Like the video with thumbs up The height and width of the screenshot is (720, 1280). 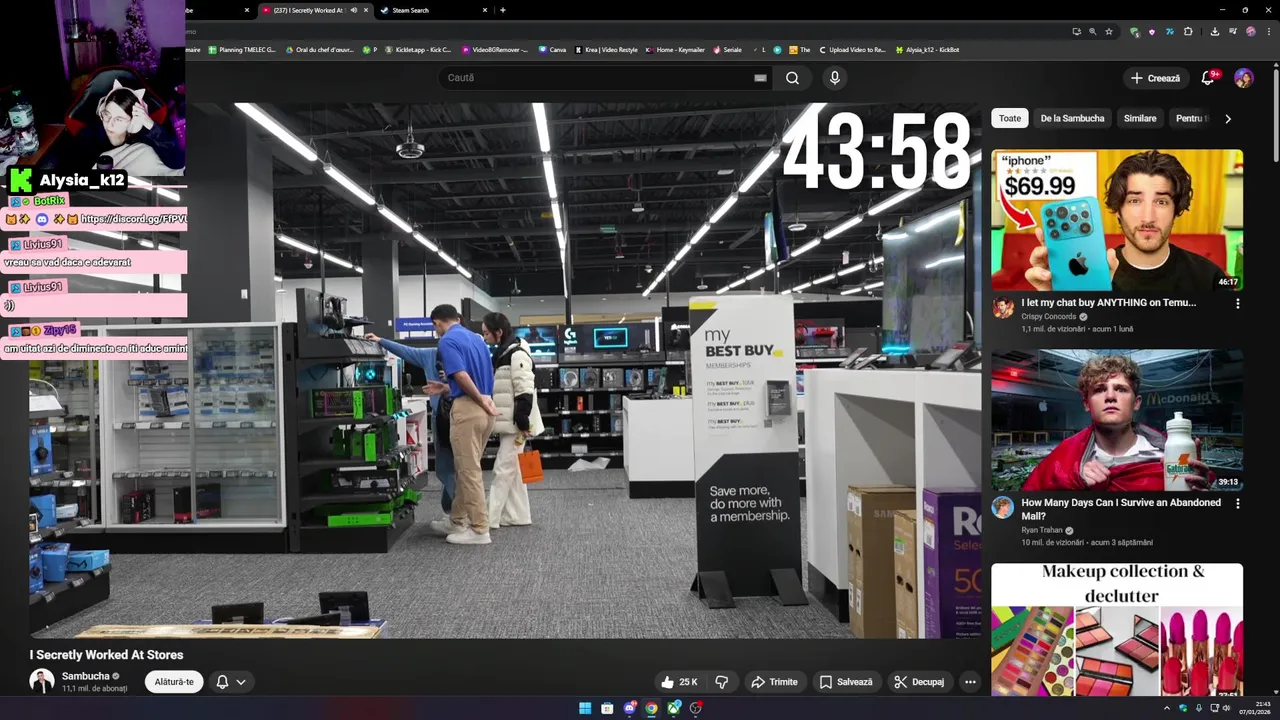pos(679,682)
